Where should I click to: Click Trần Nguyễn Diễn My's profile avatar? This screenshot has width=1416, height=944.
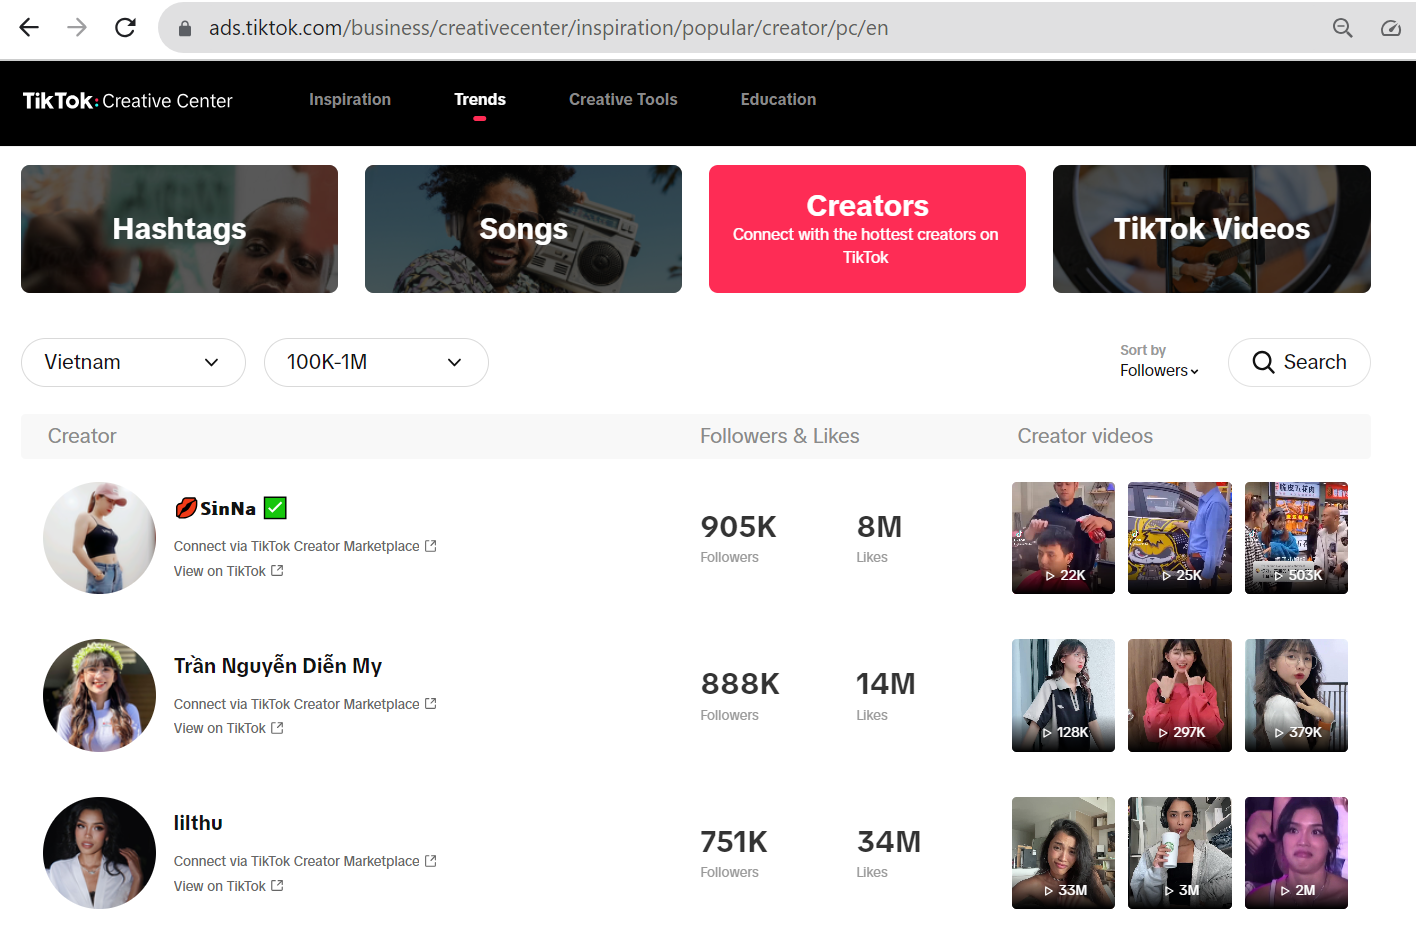[99, 695]
